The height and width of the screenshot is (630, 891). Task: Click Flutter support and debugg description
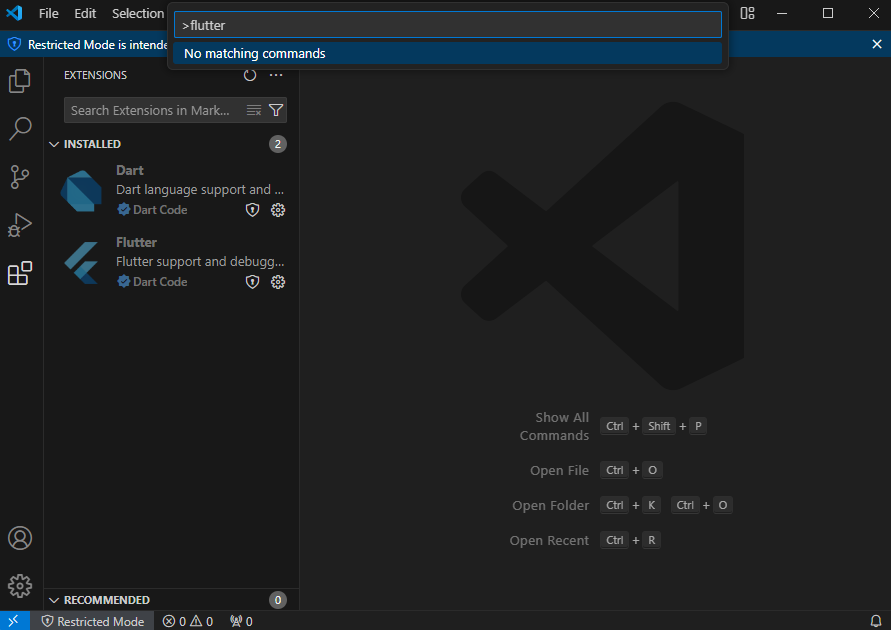[200, 261]
